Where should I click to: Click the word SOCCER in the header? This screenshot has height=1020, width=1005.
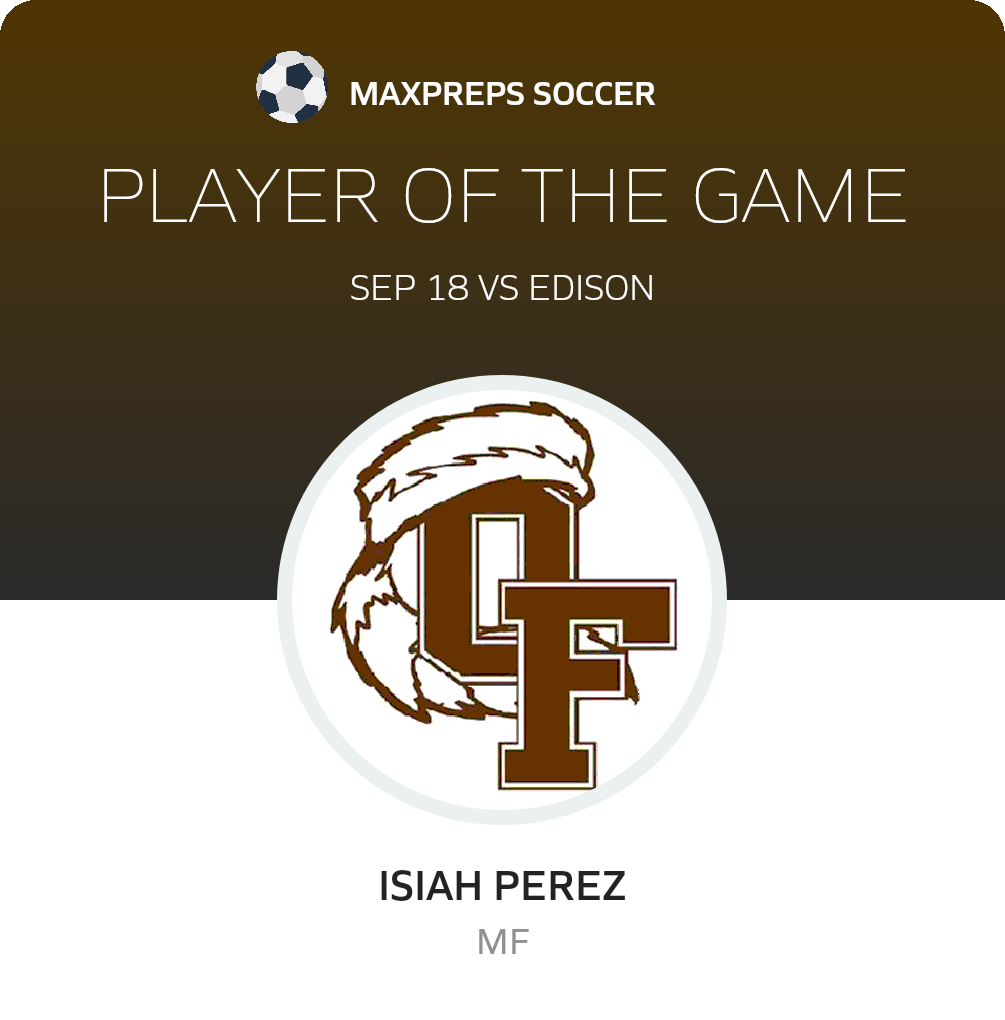point(594,94)
